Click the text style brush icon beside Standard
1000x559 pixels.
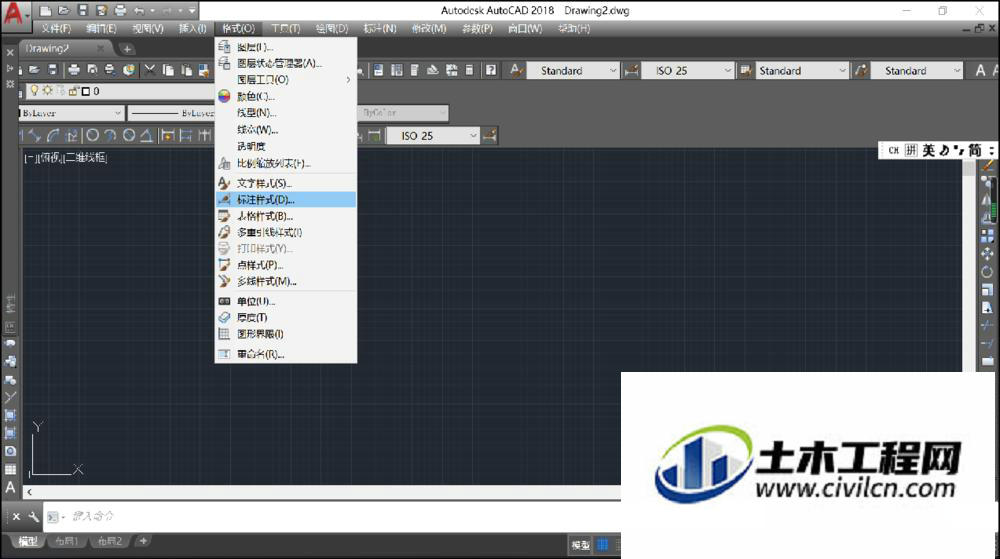coord(517,70)
